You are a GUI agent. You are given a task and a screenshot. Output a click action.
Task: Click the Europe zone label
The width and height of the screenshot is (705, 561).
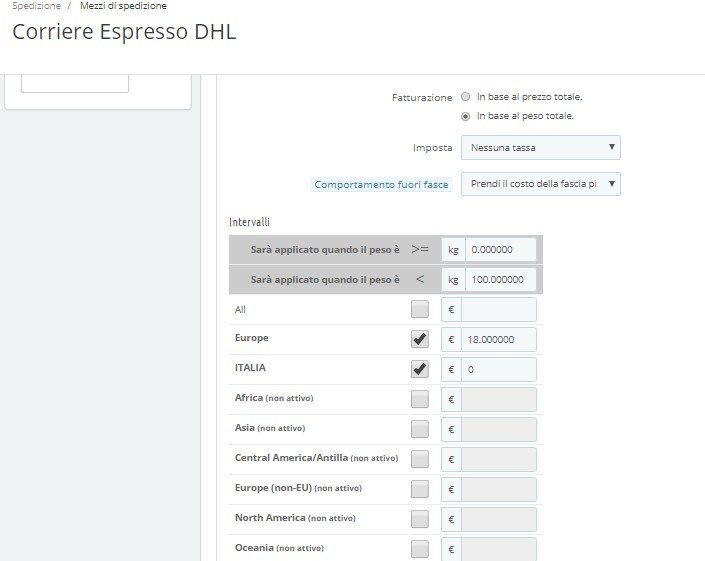tap(251, 338)
